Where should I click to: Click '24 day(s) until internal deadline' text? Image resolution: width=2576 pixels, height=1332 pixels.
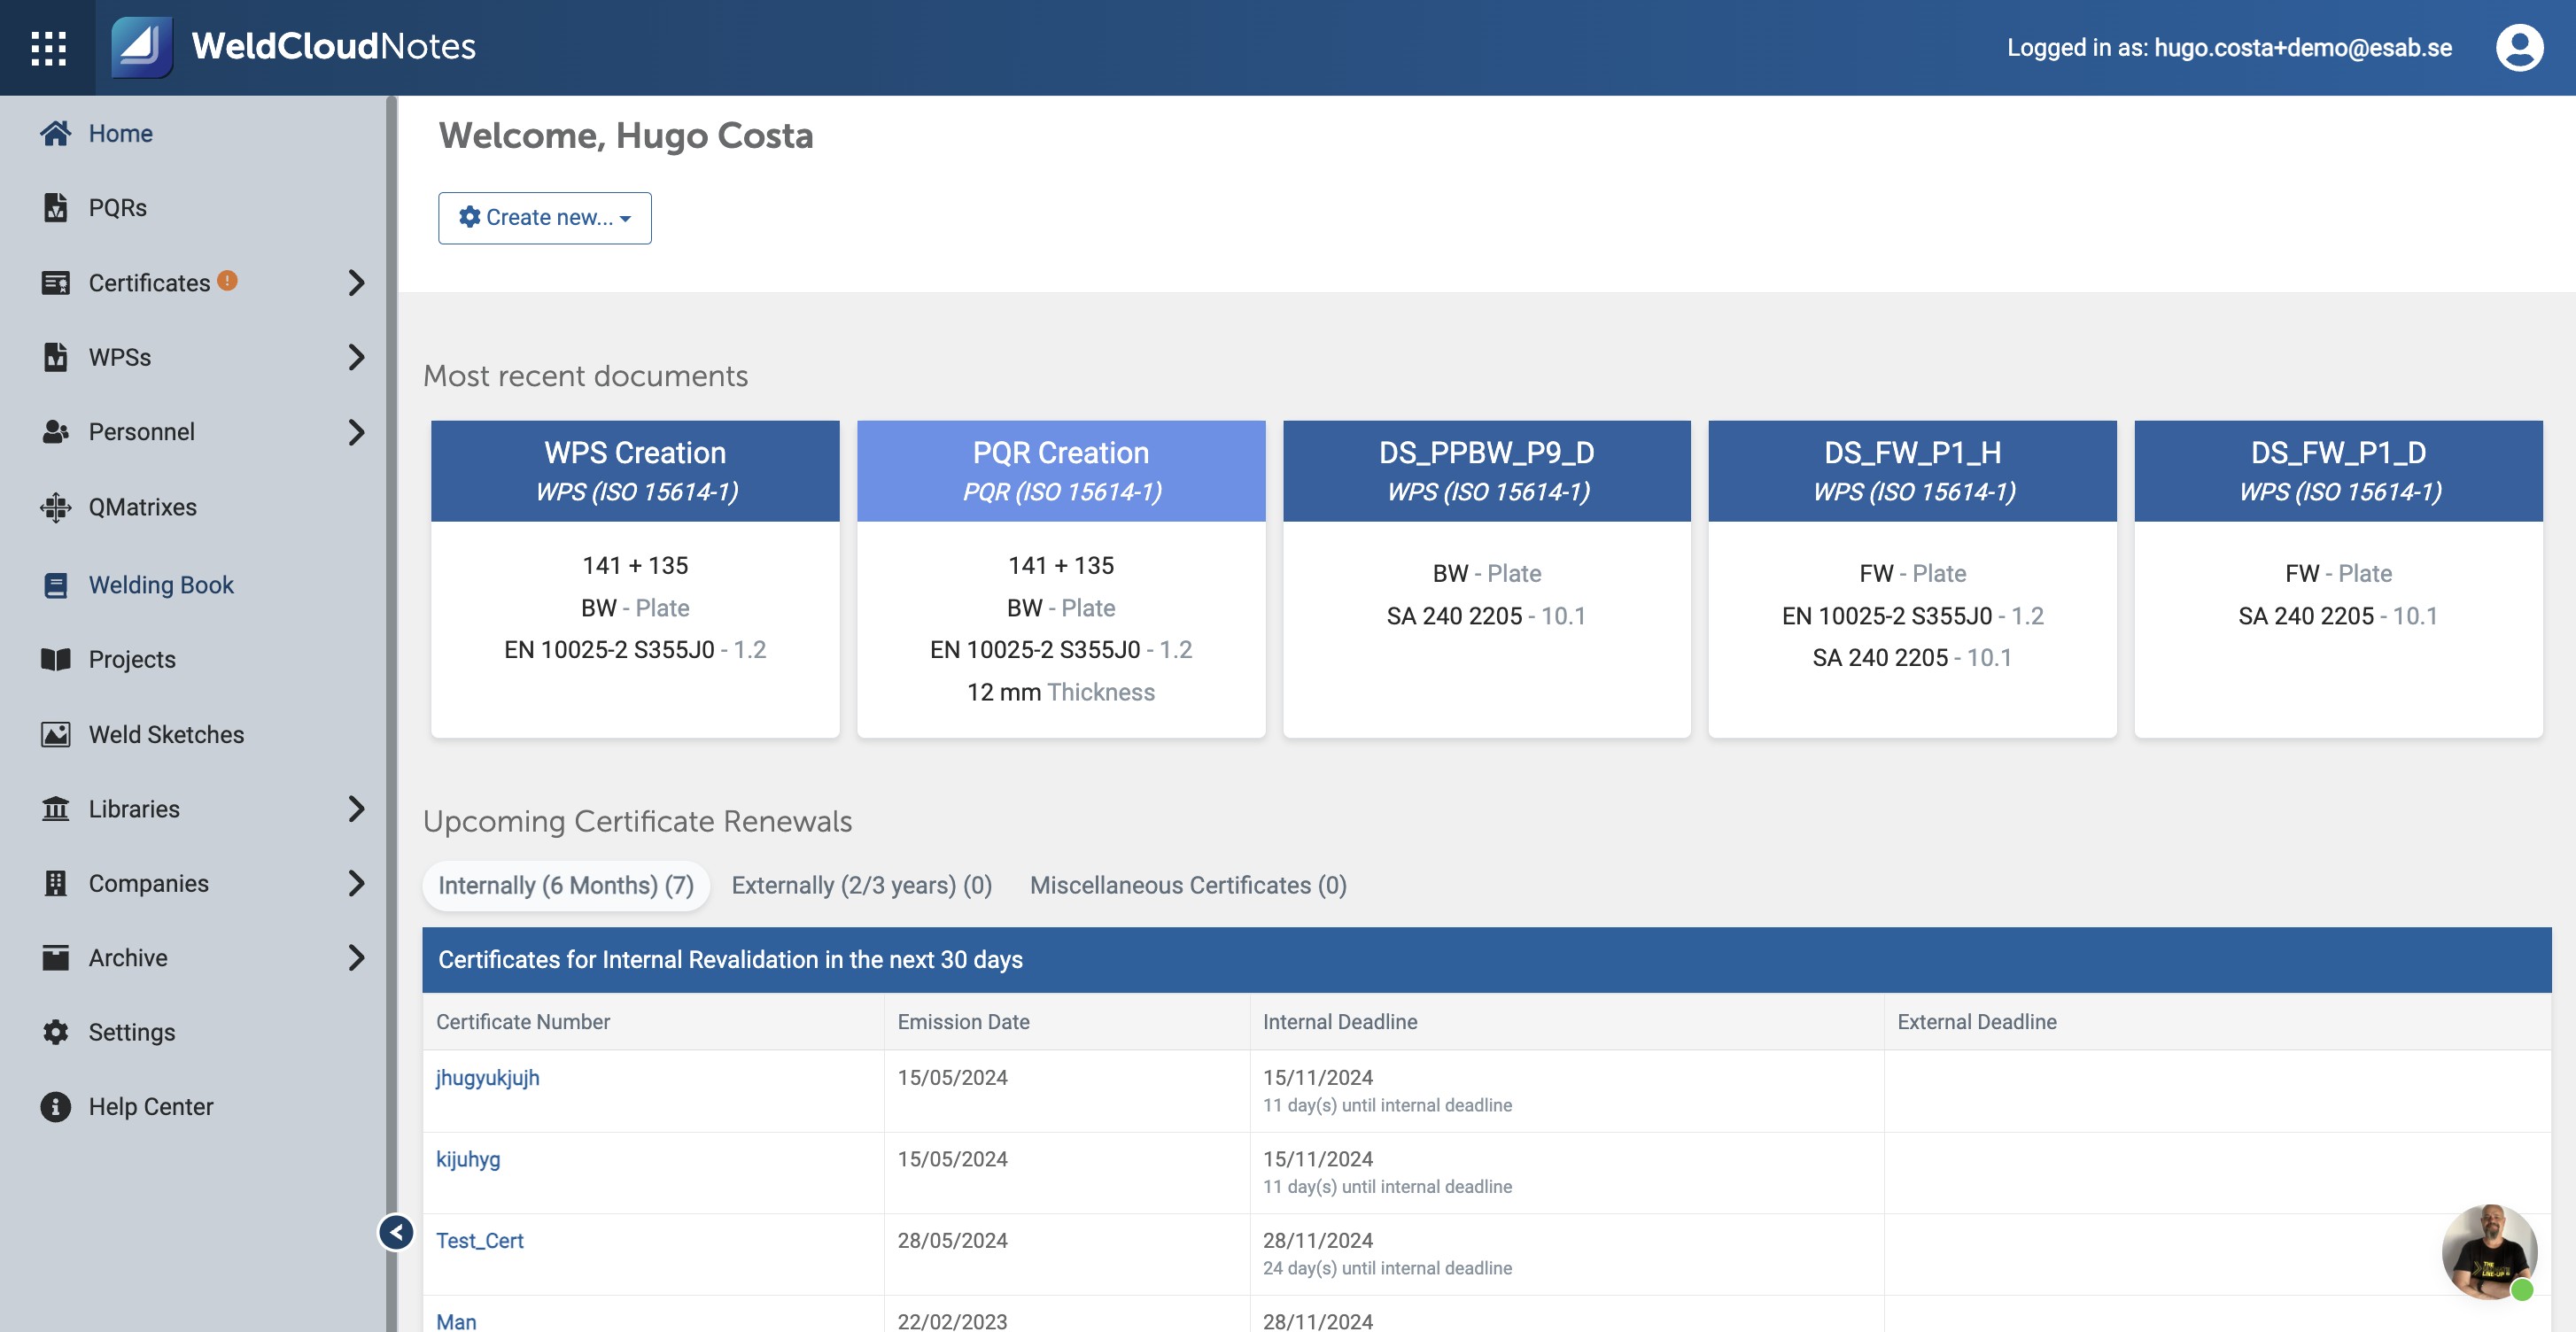click(x=1387, y=1268)
